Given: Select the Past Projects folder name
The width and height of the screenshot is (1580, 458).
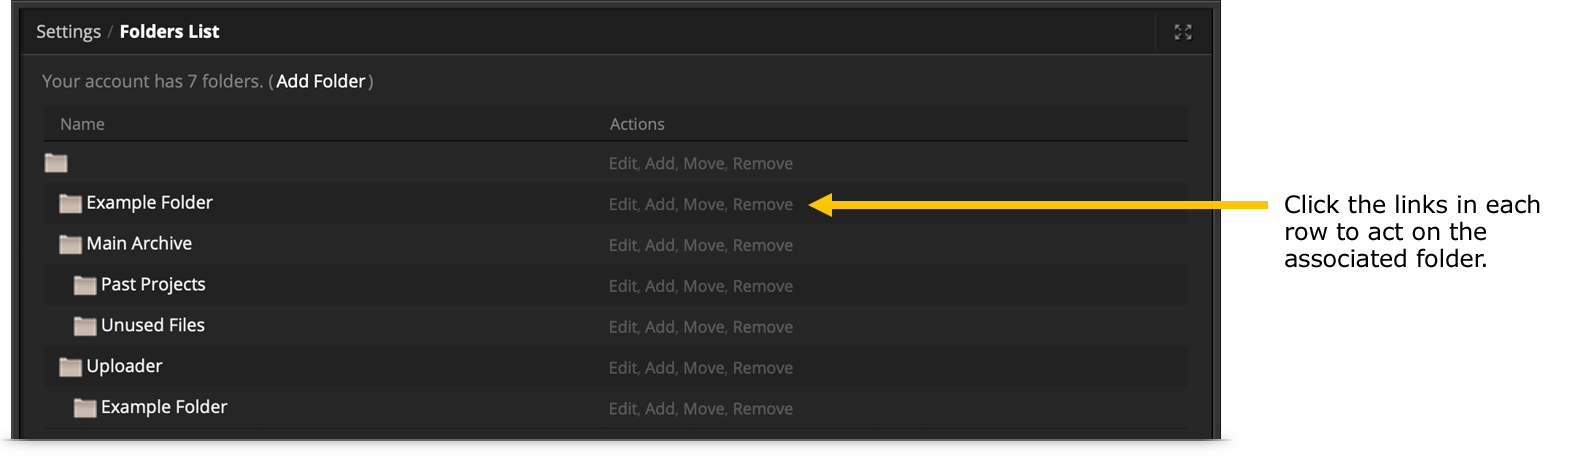Looking at the screenshot, I should tap(153, 285).
